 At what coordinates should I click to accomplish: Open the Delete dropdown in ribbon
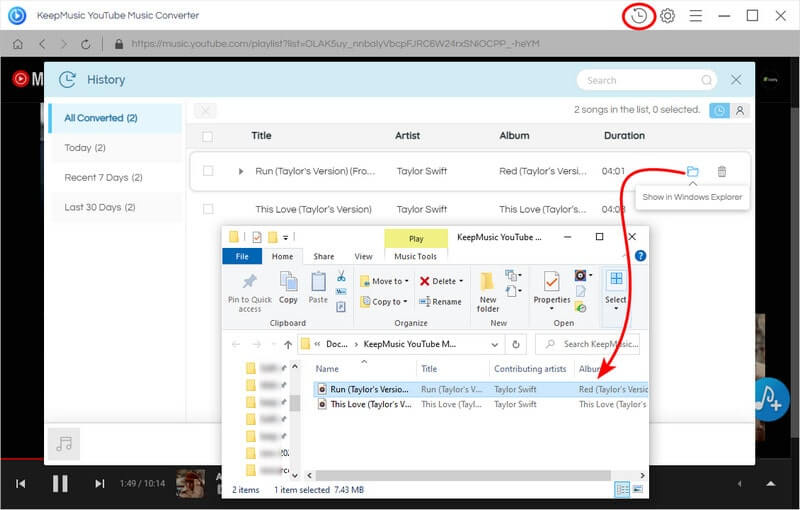click(x=441, y=281)
